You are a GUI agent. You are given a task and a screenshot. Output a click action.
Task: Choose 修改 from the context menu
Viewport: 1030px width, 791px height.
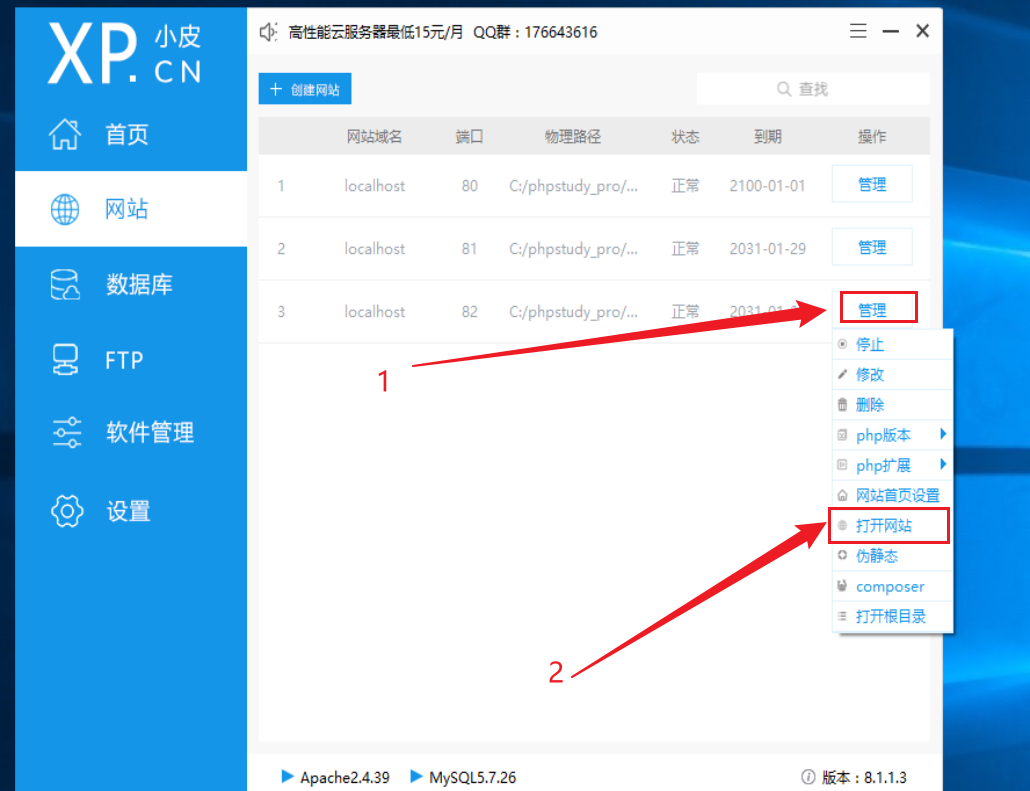click(893, 374)
